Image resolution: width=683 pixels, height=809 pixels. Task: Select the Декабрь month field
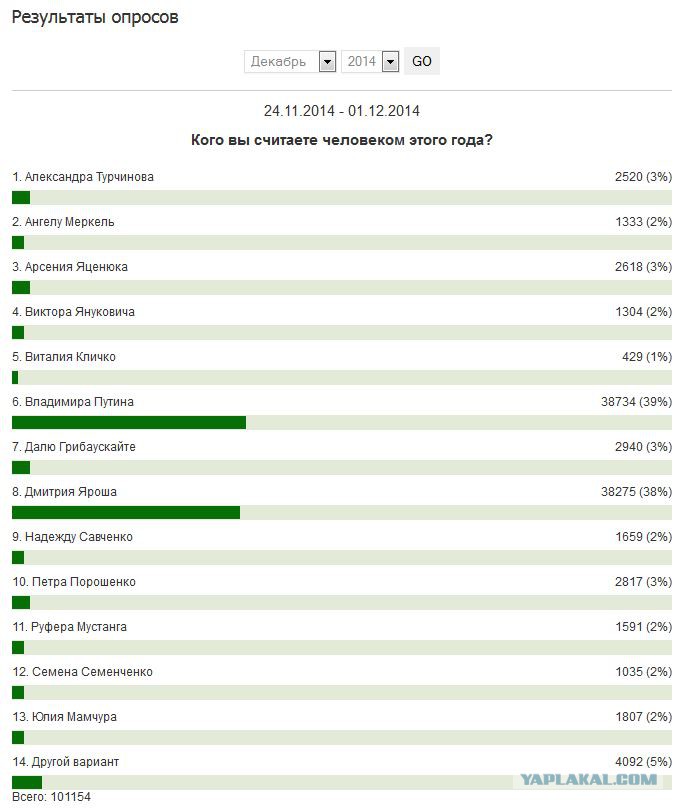coord(290,61)
